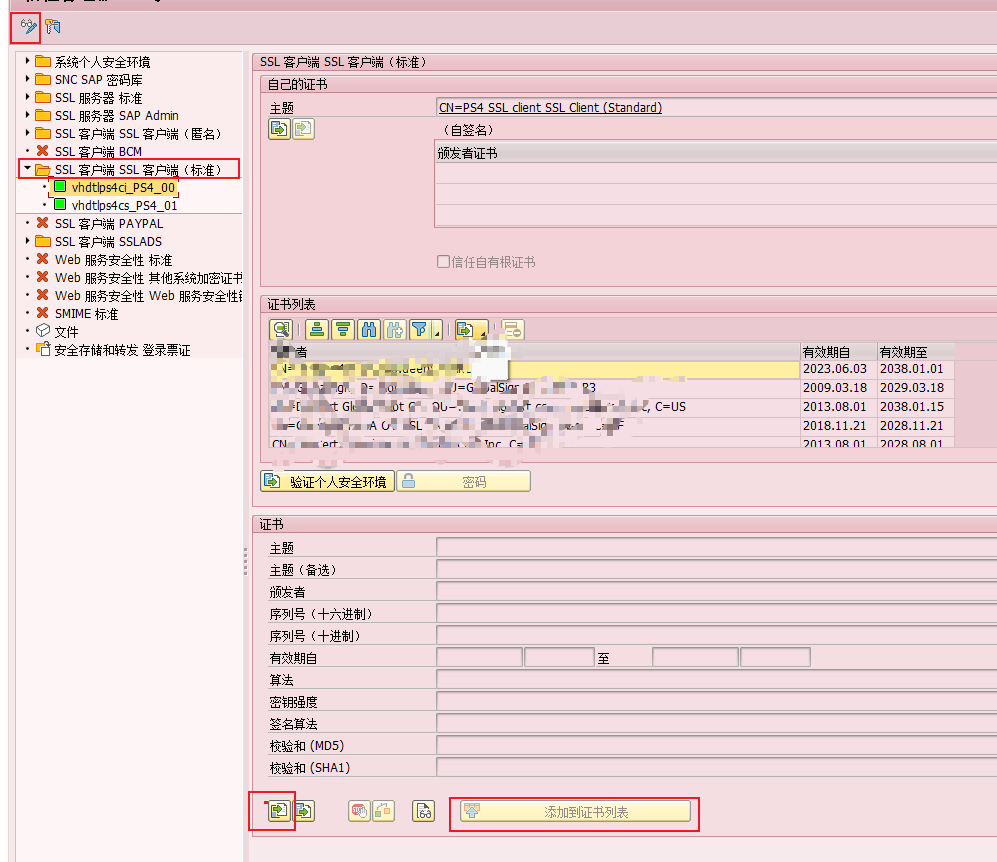
Task: Select the Web 服务安全性 标准 node
Action: coord(113,260)
